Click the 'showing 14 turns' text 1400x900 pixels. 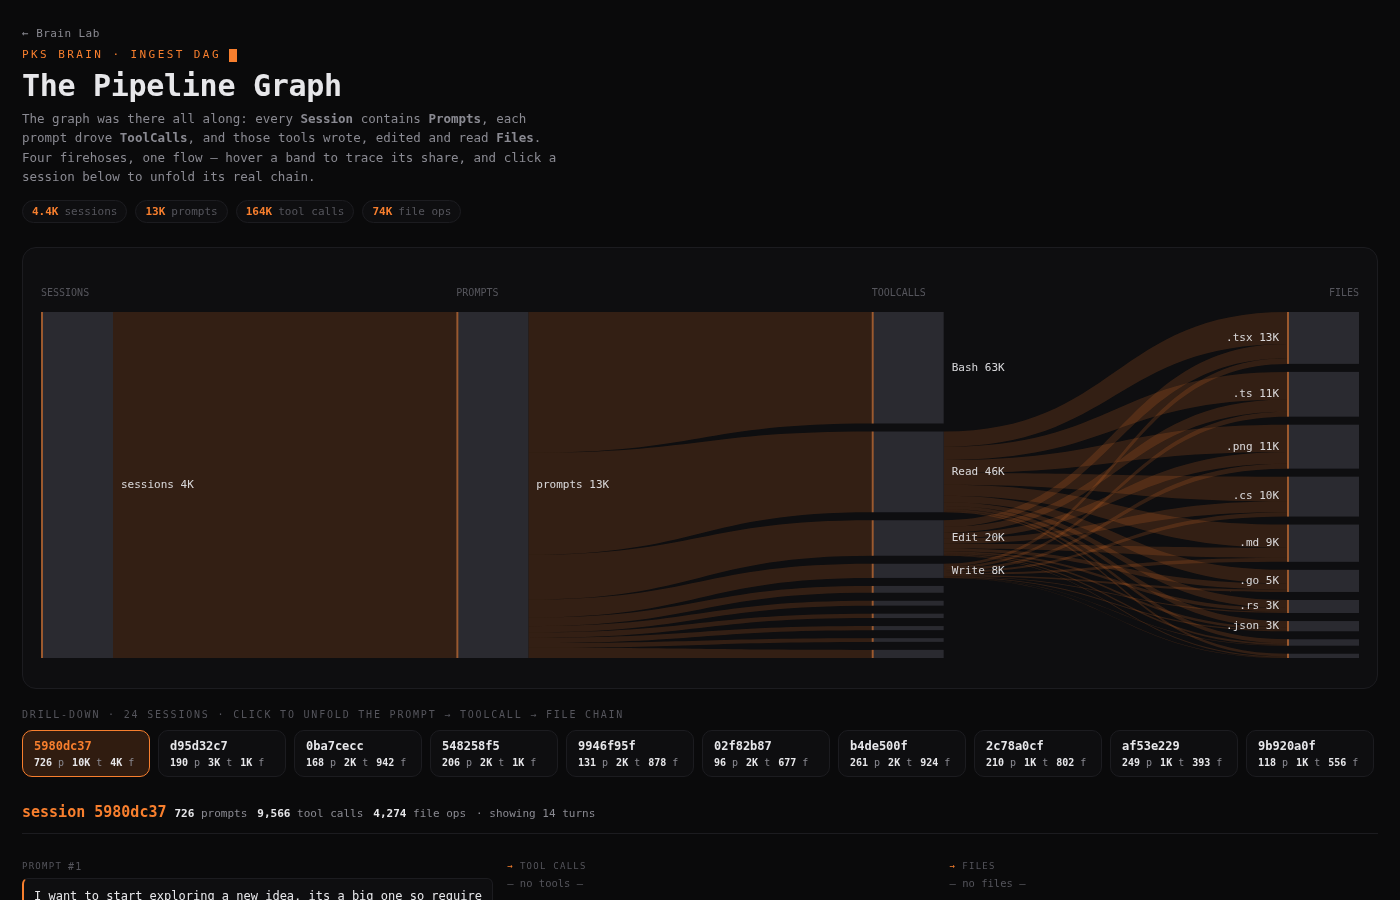click(x=543, y=813)
